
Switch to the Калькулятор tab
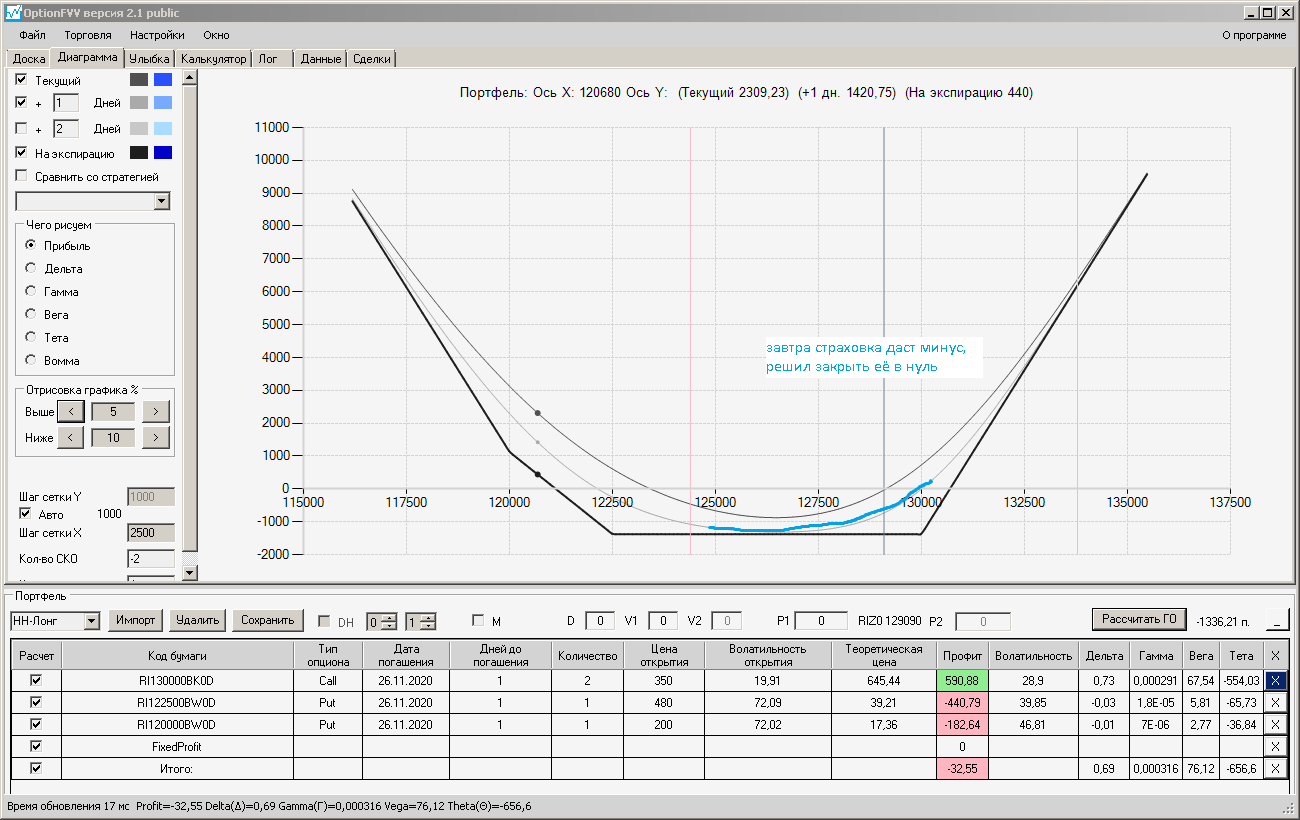tap(213, 59)
